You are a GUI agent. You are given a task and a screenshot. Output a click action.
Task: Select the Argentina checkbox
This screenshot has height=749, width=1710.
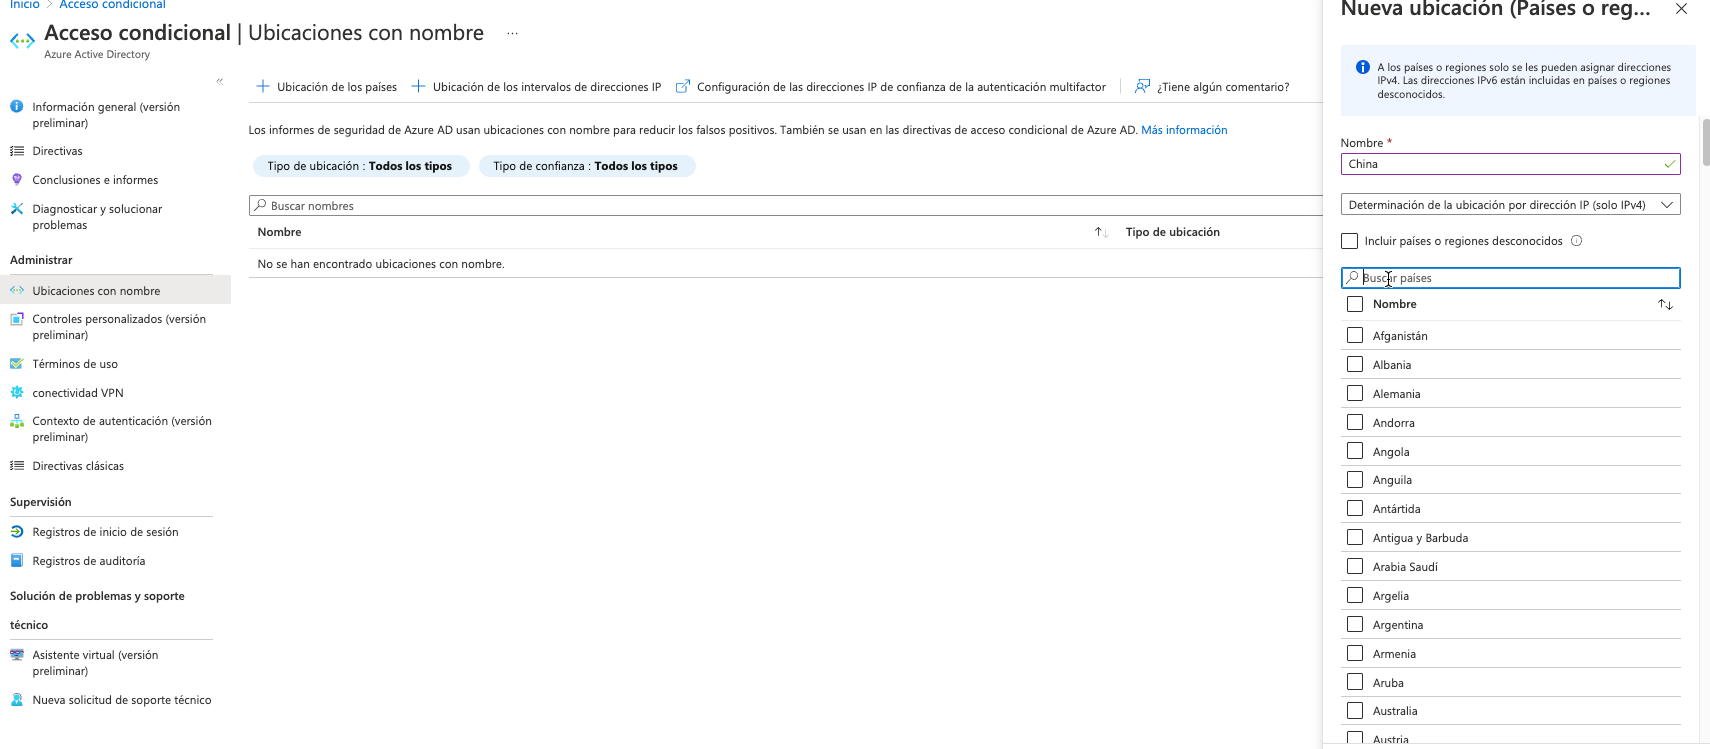click(1355, 624)
